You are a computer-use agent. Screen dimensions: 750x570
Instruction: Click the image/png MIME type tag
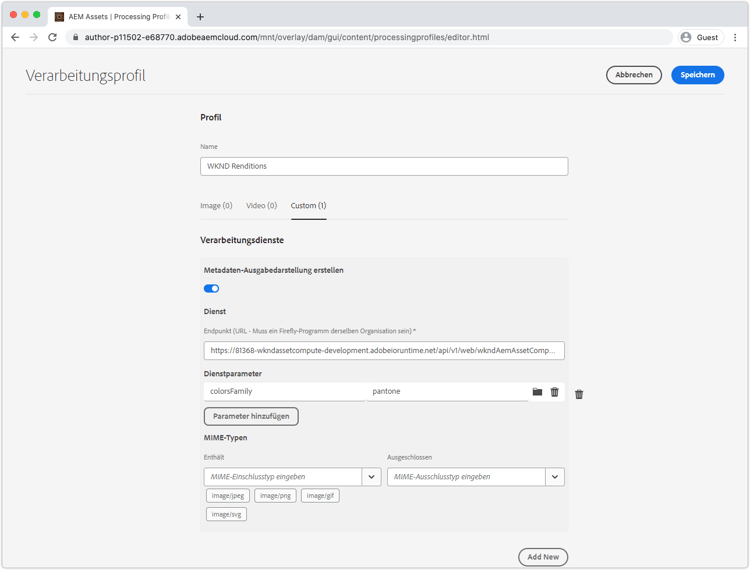[275, 495]
